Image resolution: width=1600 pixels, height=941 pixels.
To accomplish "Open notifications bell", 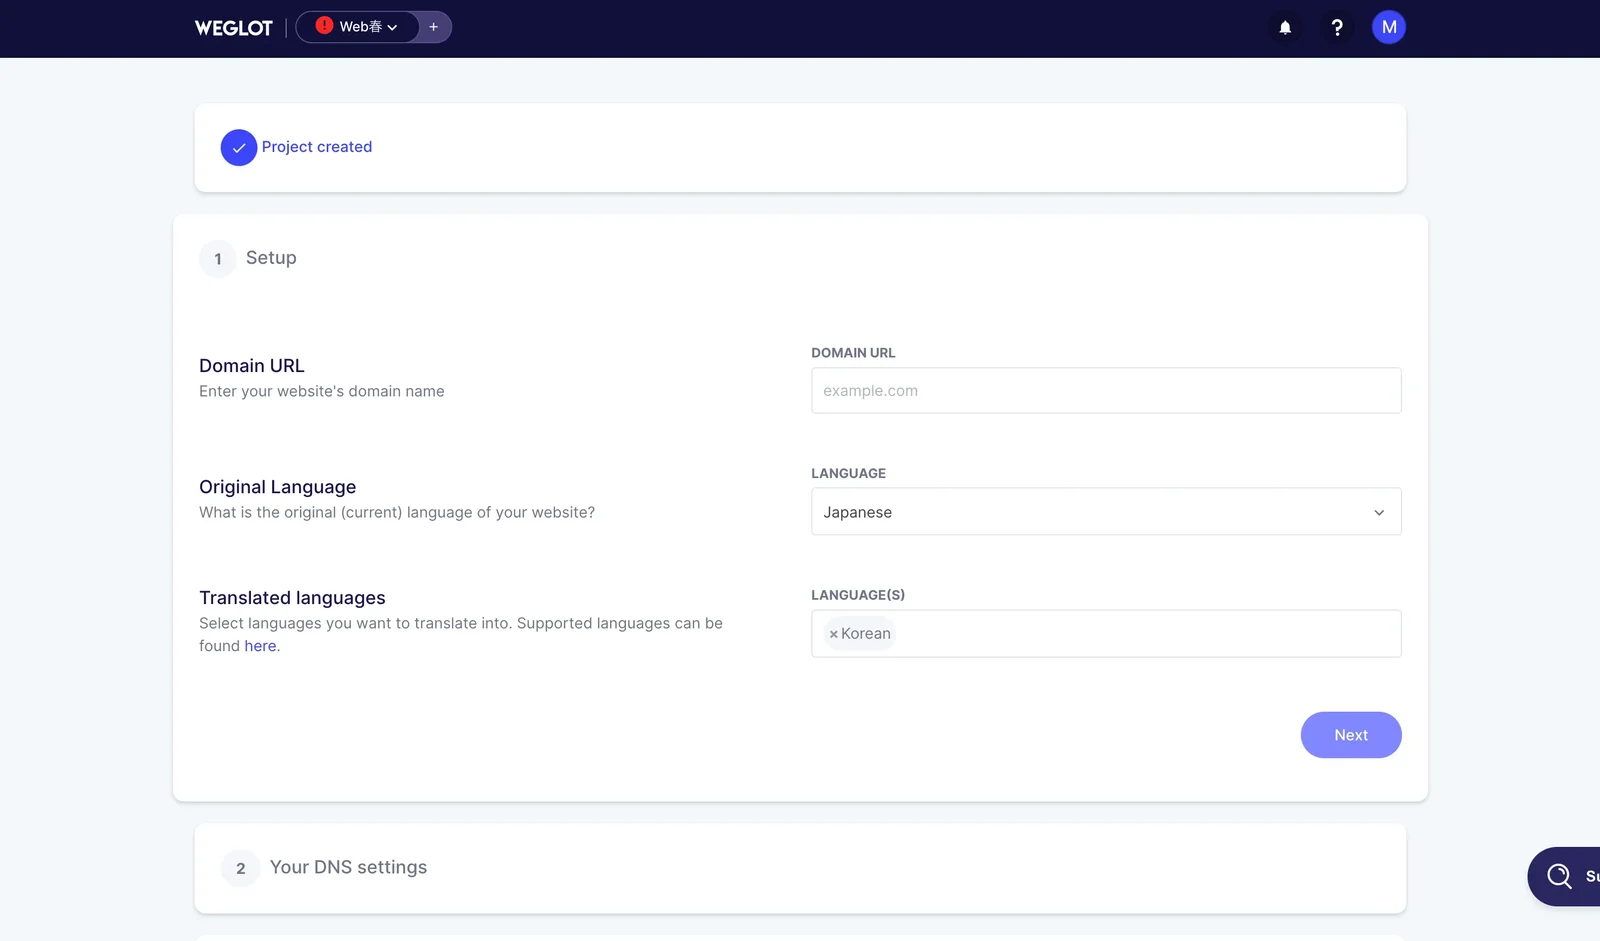I will click(1285, 28).
